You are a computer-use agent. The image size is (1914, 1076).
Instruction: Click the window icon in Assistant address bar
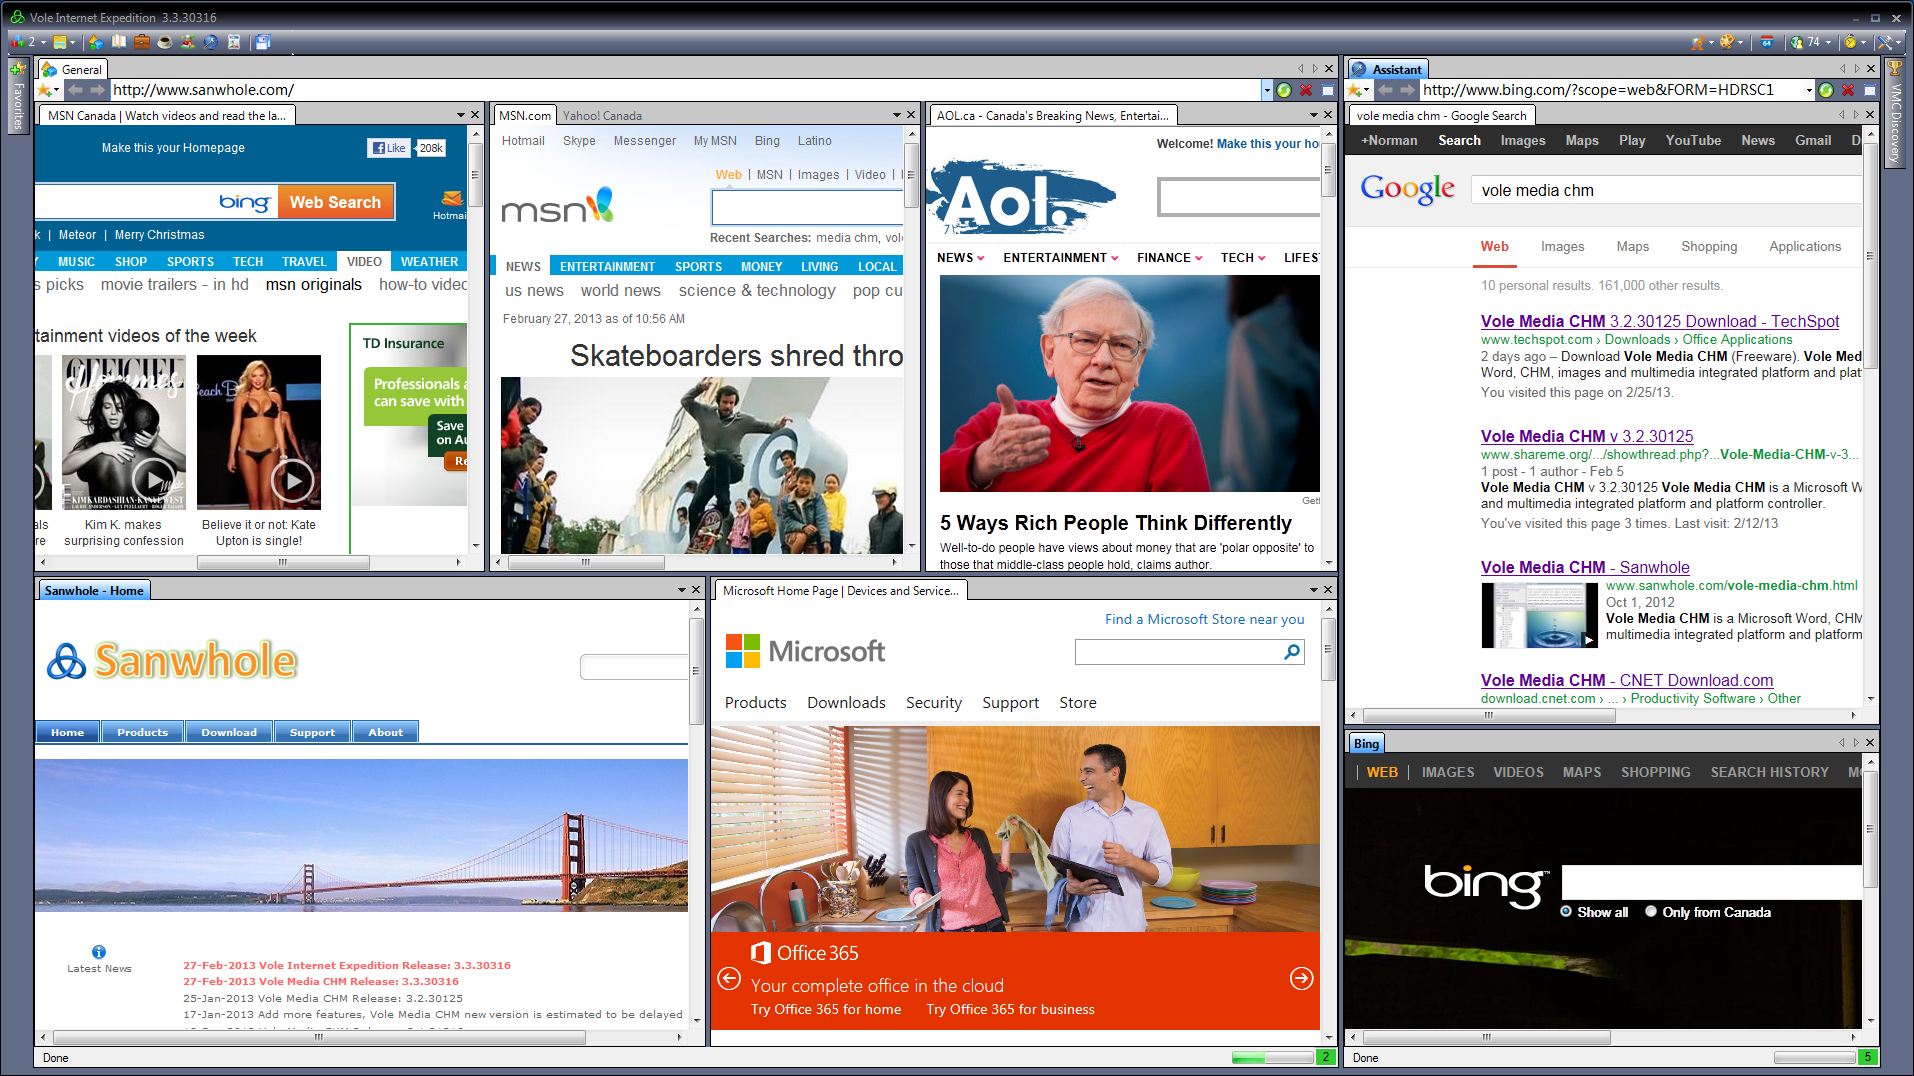[x=1869, y=90]
